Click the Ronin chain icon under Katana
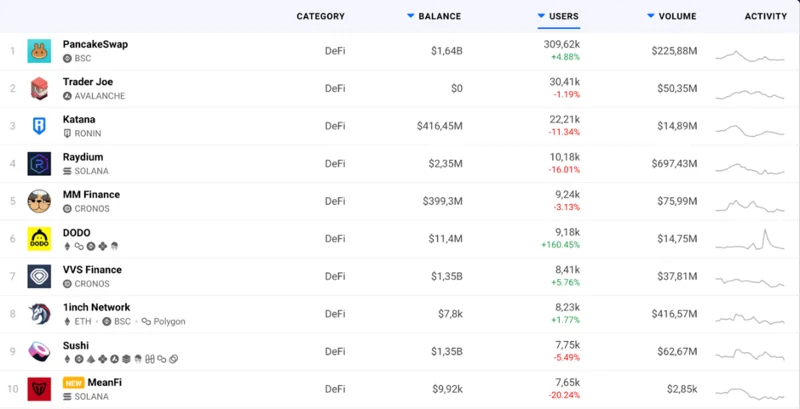This screenshot has width=800, height=409. coord(67,134)
